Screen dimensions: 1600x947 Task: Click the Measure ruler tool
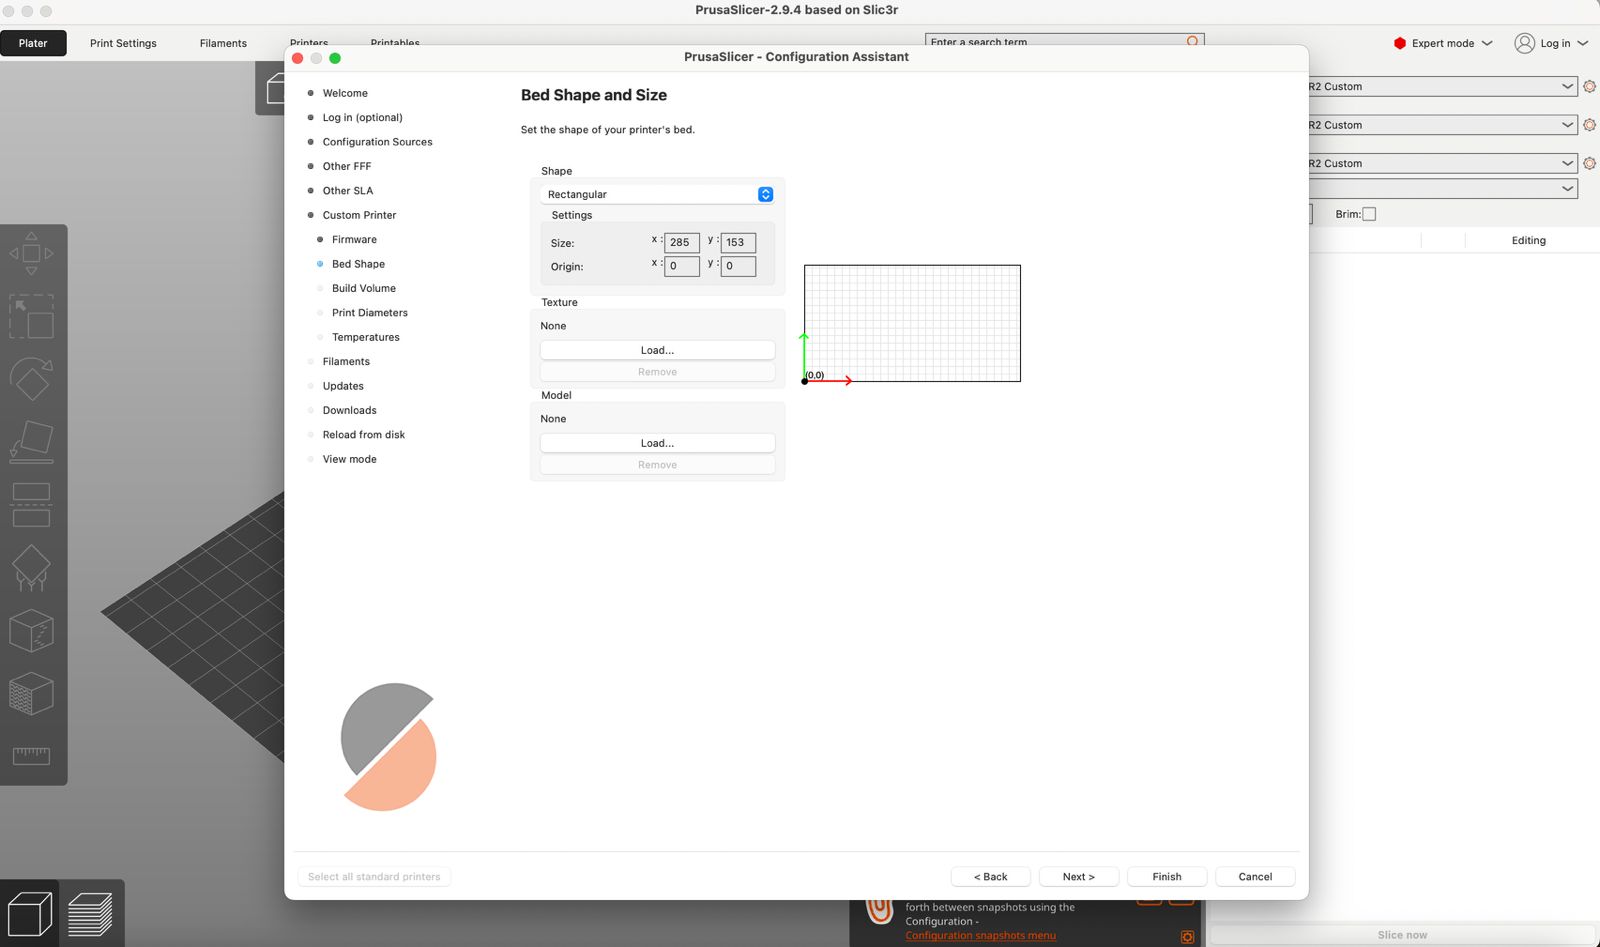(31, 755)
